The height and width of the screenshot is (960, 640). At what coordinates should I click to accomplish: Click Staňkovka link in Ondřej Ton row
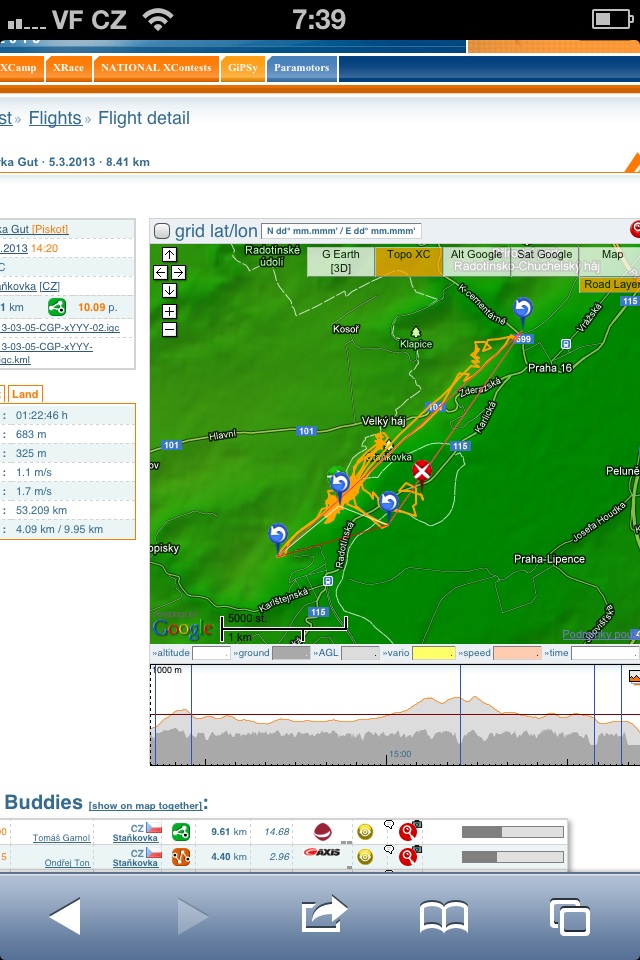point(135,862)
